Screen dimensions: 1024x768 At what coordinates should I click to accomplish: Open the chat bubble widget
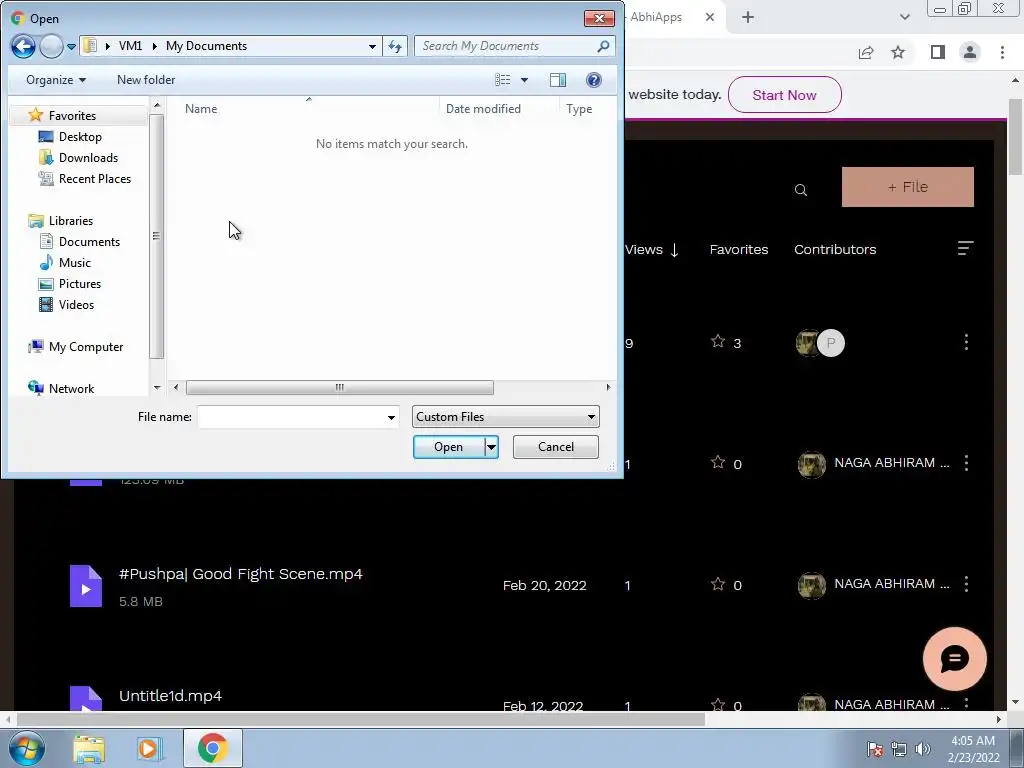point(954,659)
